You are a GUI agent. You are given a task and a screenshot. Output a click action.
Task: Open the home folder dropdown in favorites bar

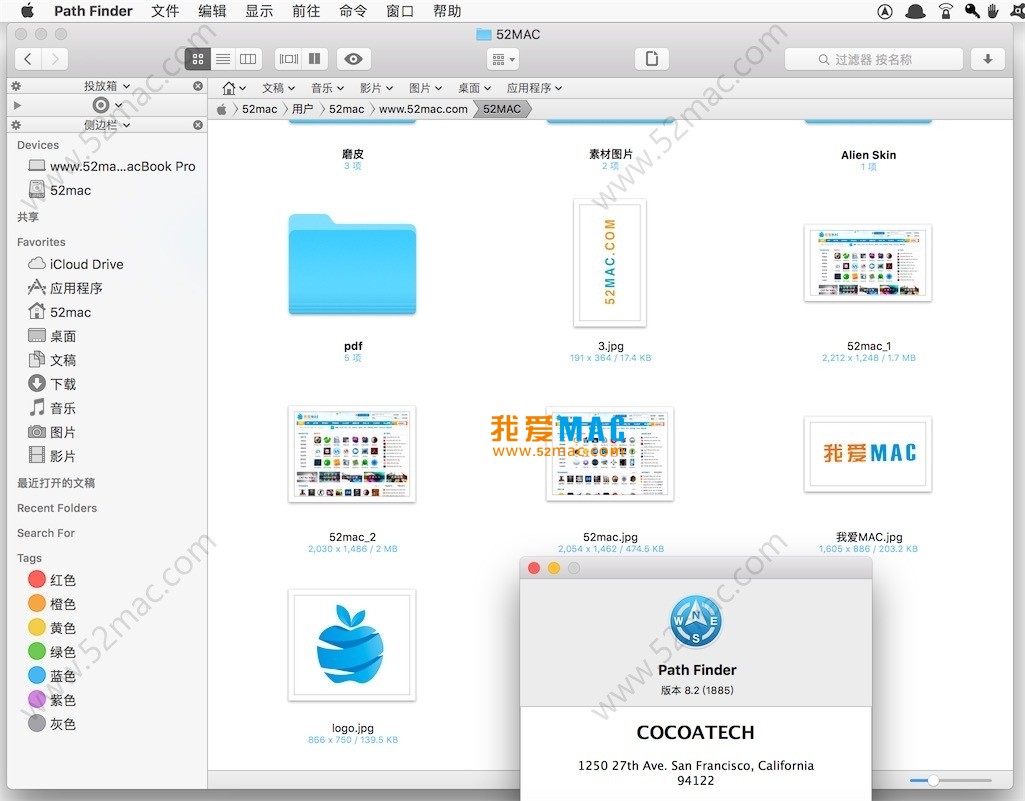(233, 88)
